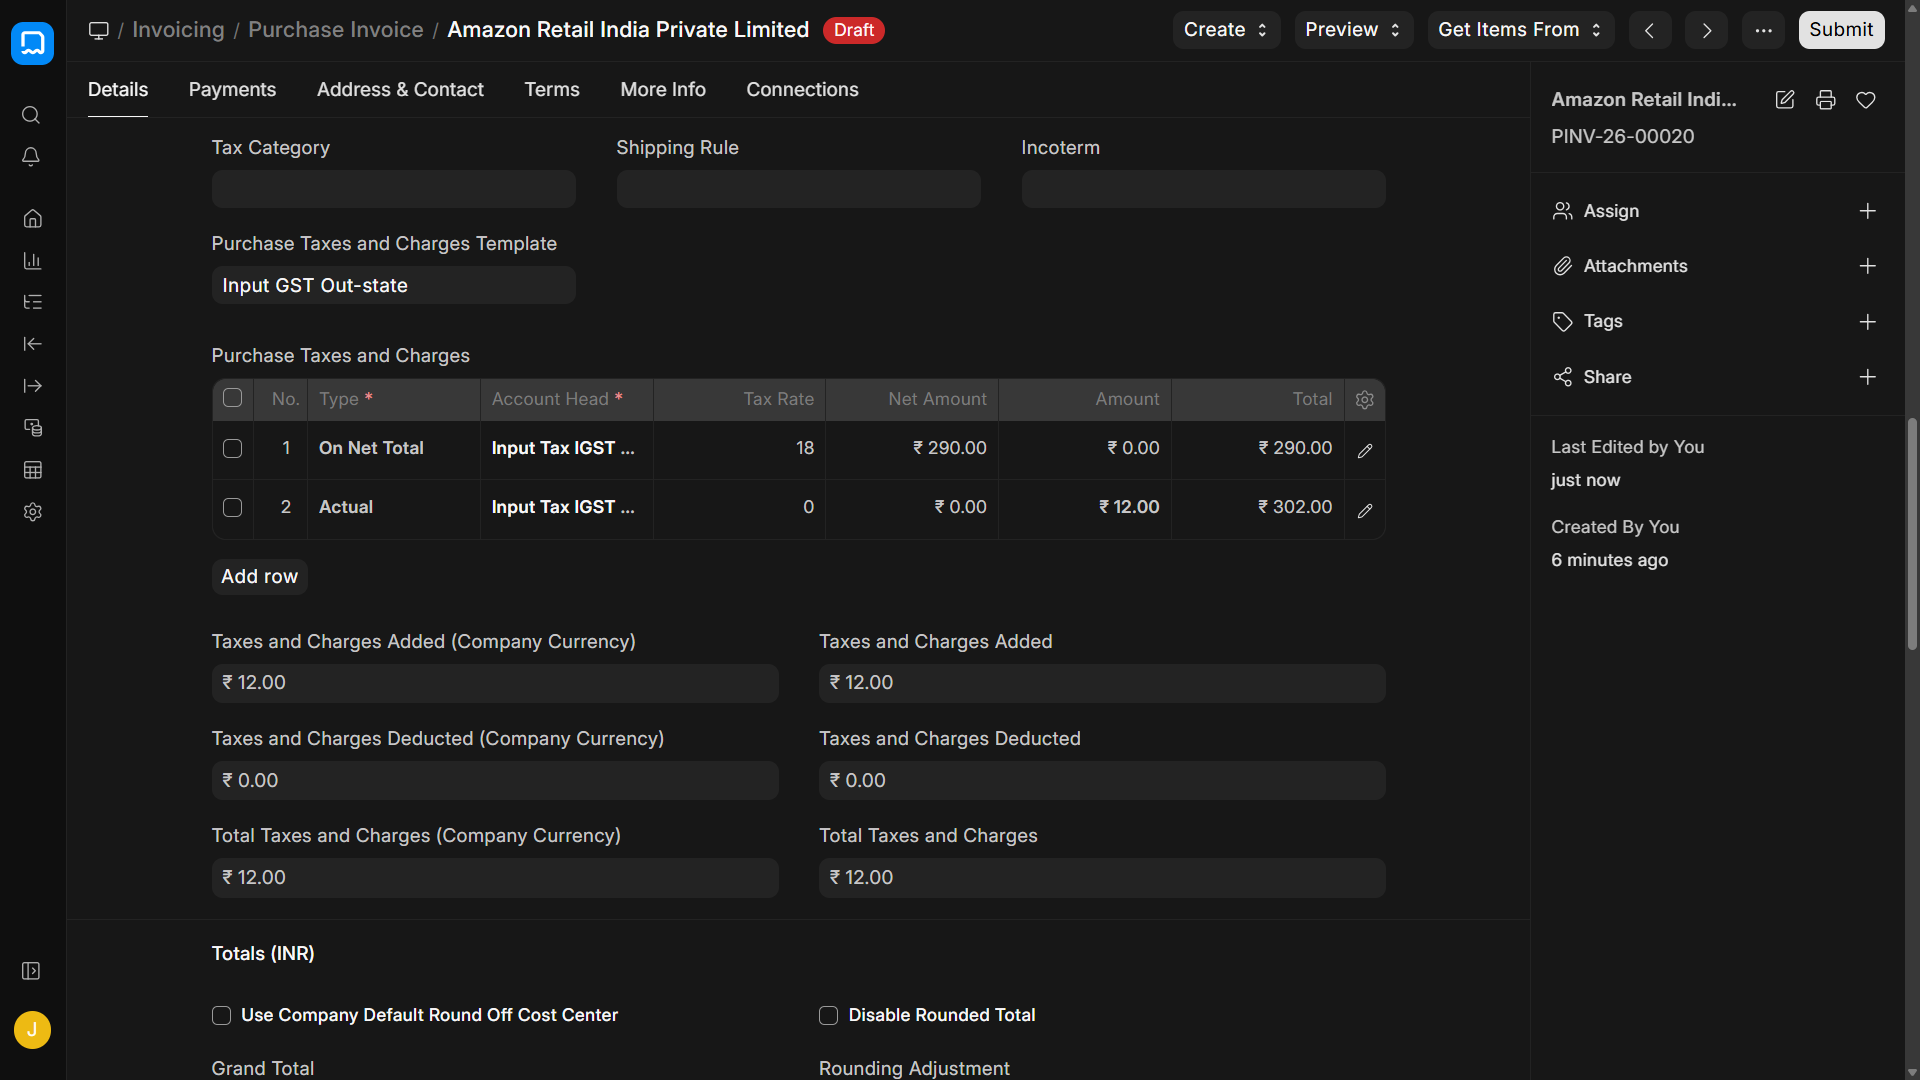Click the tree list icon in sidebar
The height and width of the screenshot is (1080, 1920).
tap(32, 302)
